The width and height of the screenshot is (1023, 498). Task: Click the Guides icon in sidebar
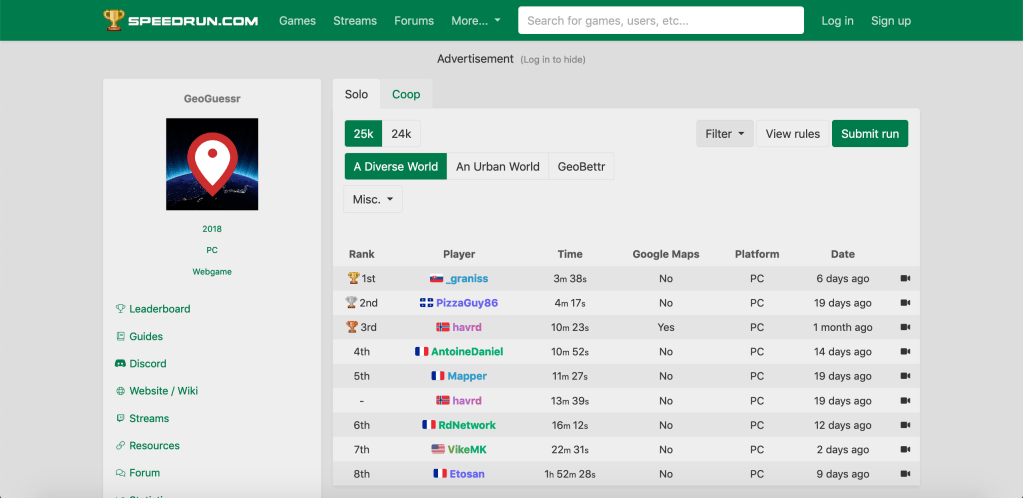tap(120, 337)
